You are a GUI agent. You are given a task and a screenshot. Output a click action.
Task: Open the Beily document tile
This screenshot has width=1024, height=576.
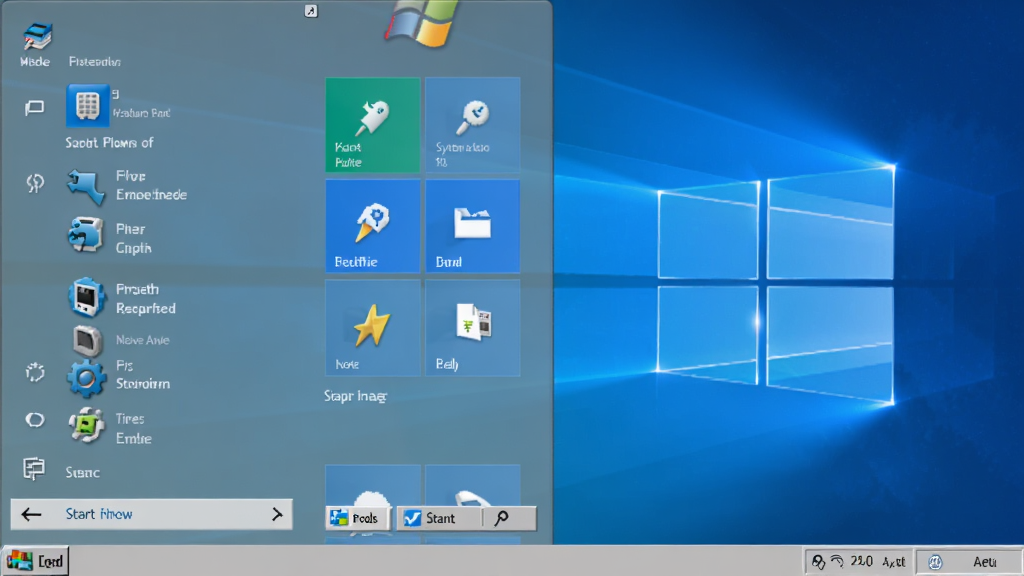[473, 328]
